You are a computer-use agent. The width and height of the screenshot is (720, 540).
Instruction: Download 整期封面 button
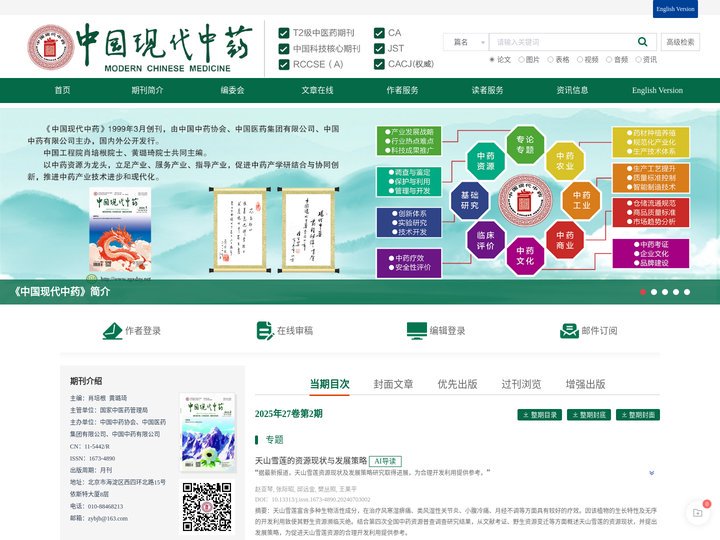coord(638,415)
